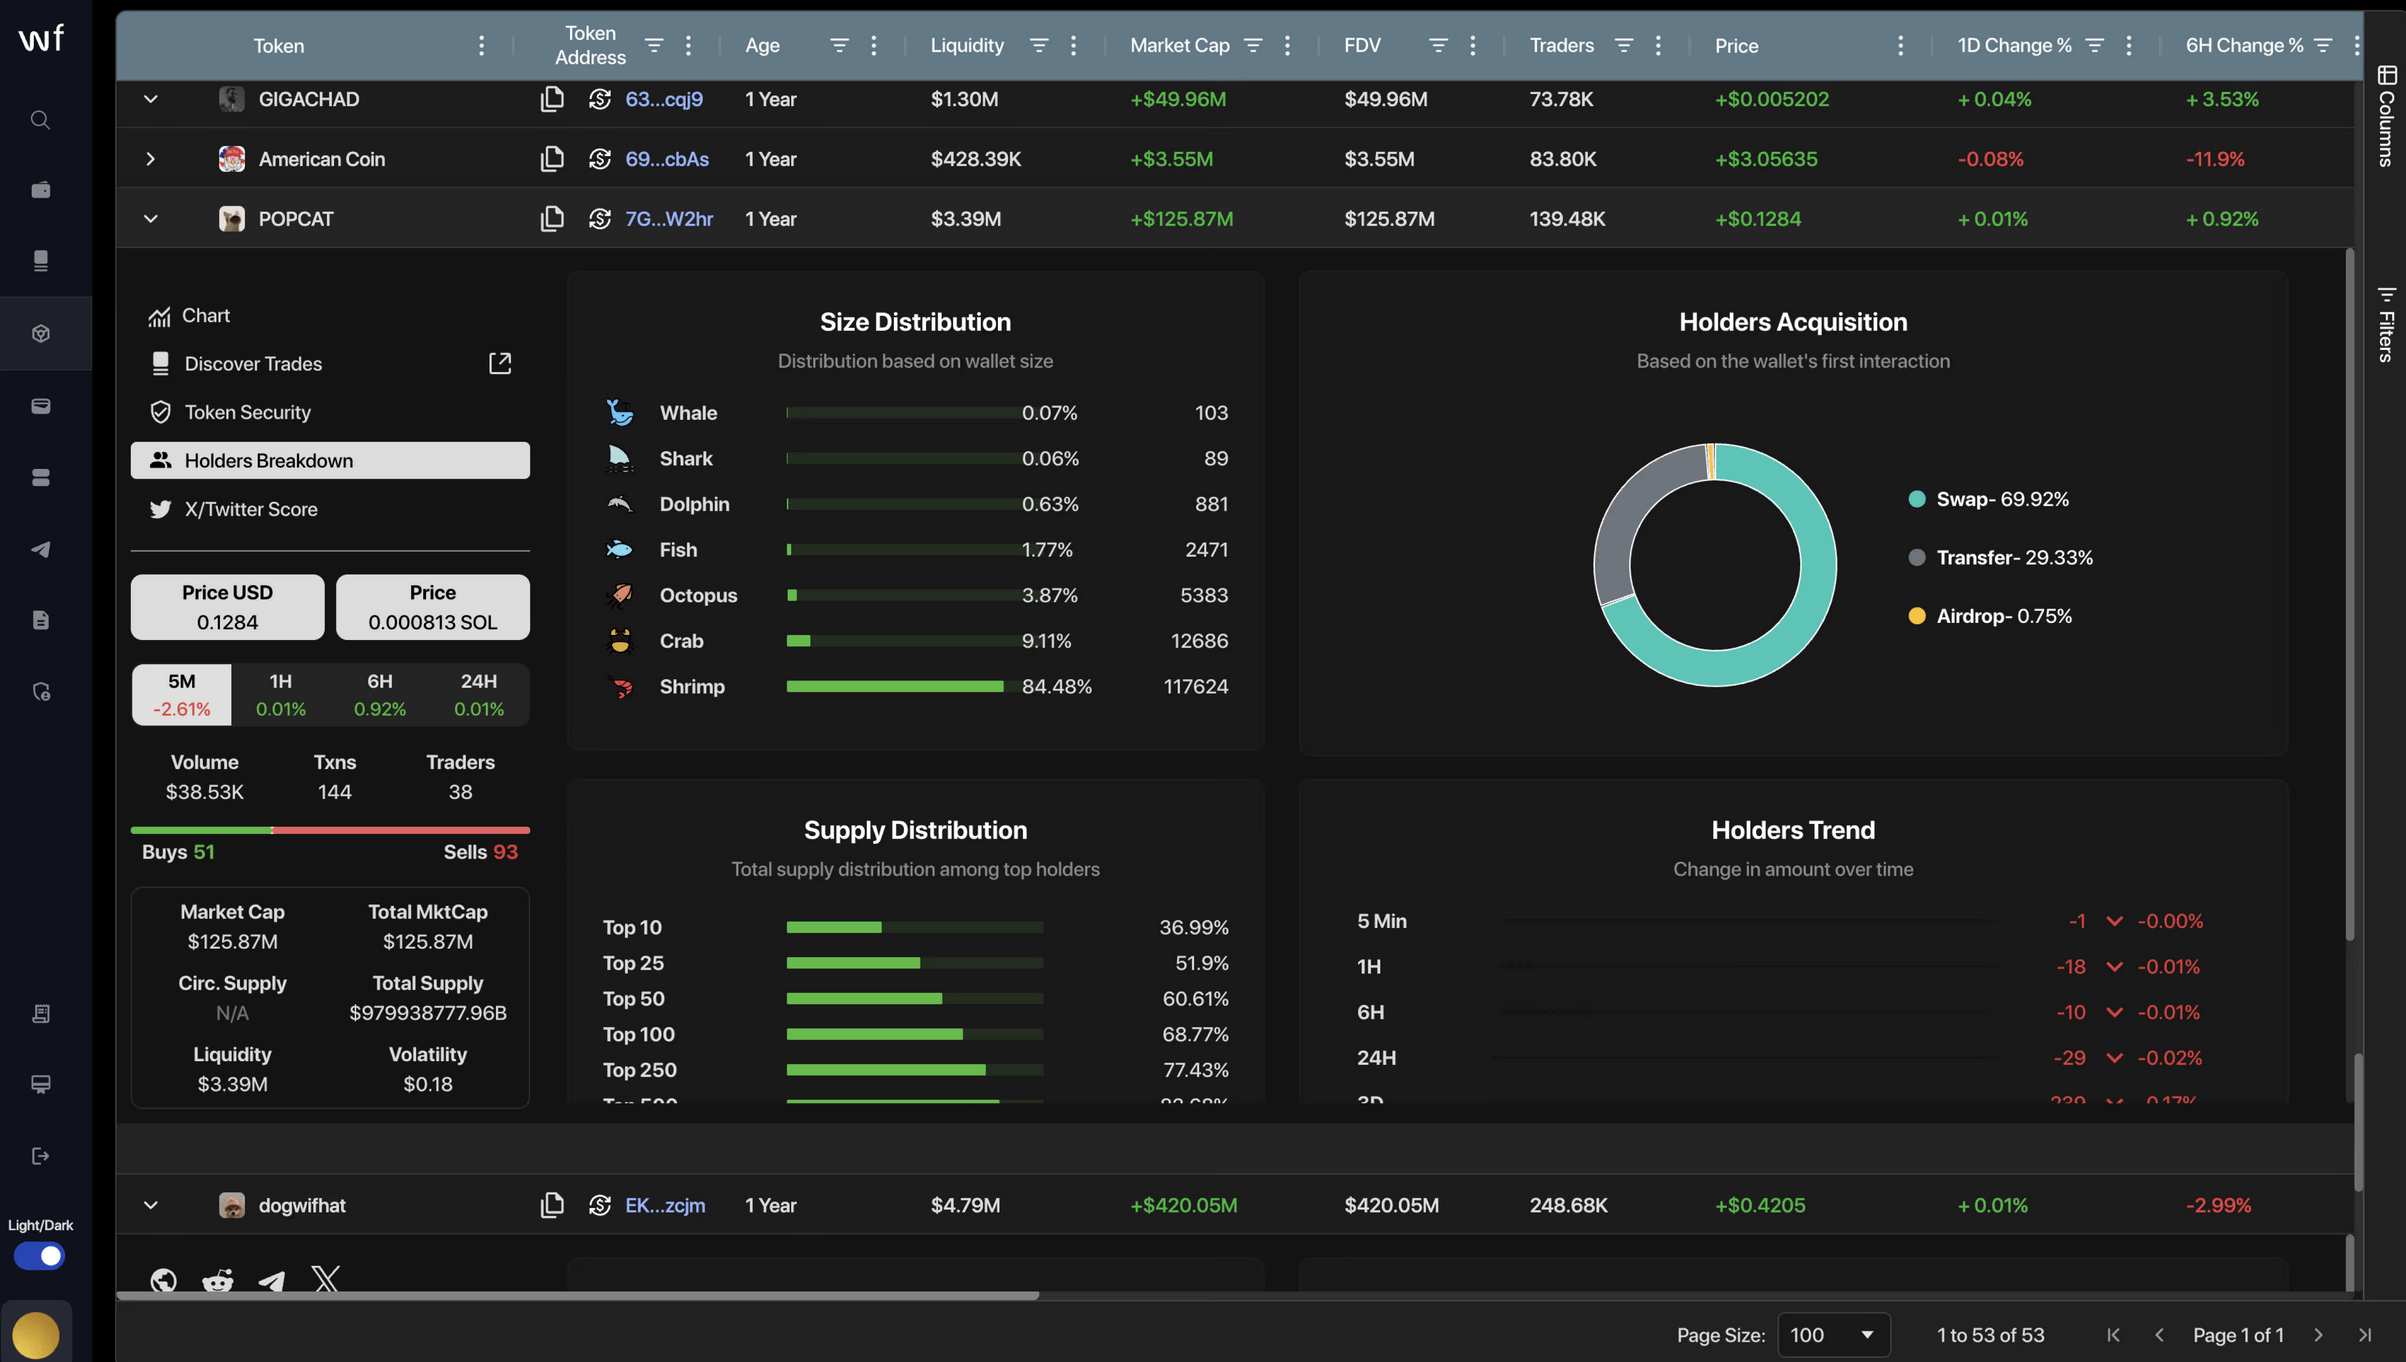2406x1362 pixels.
Task: Collapse the POPCAT row details
Action: coord(150,218)
